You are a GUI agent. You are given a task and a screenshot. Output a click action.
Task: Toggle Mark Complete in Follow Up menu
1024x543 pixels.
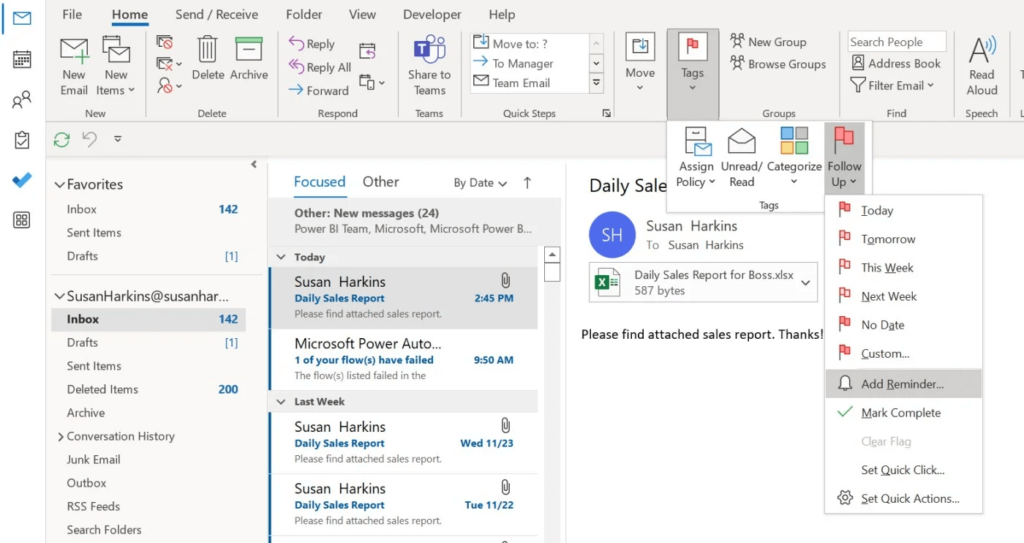point(900,413)
